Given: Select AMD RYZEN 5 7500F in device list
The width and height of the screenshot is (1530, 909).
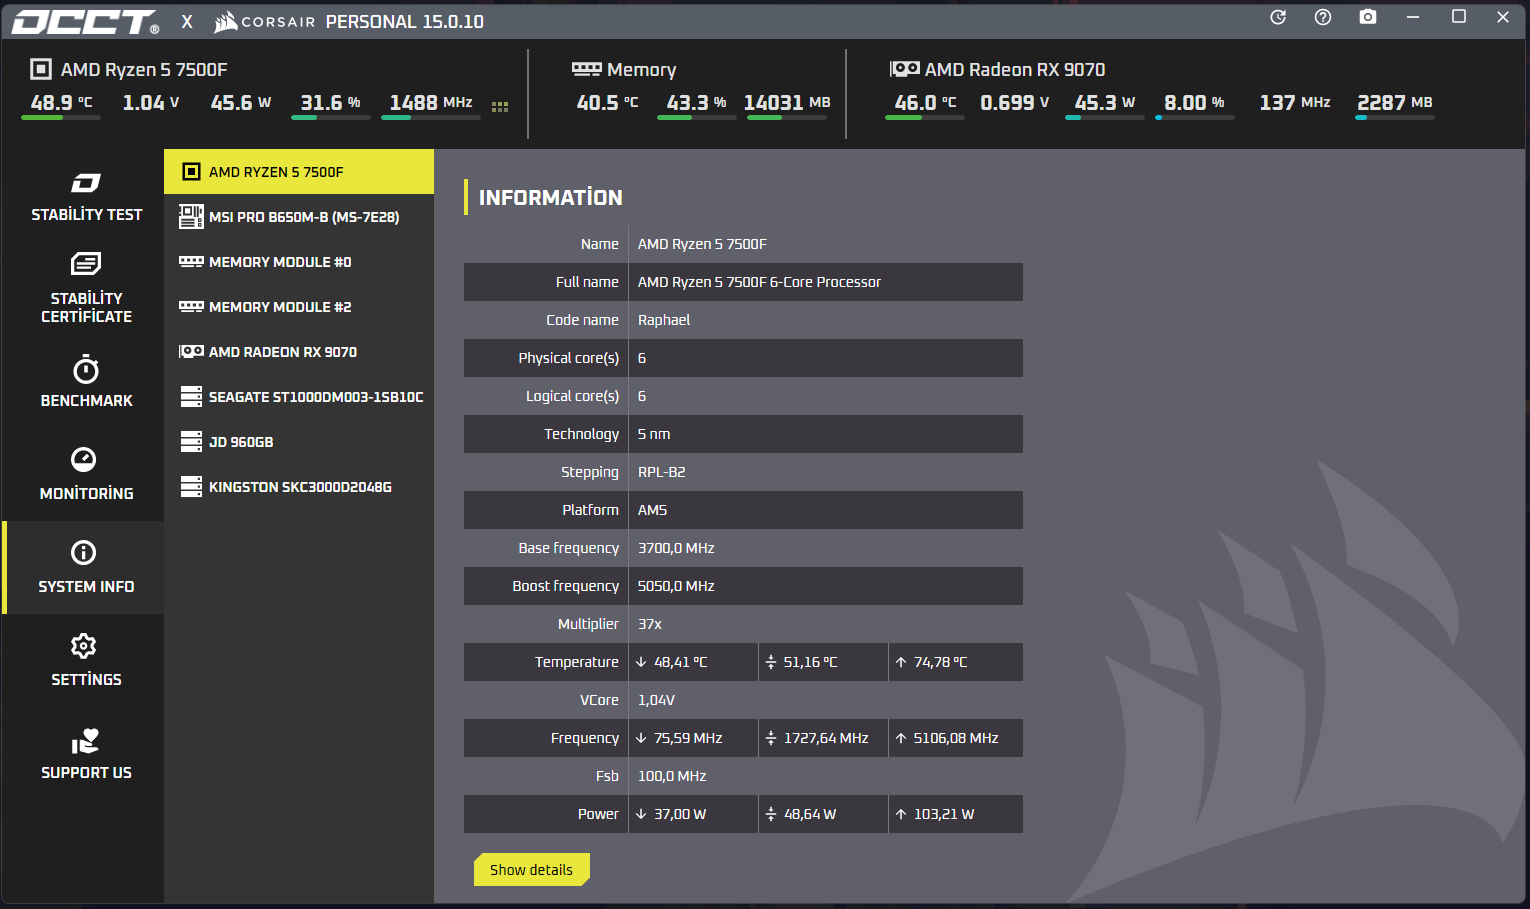Looking at the screenshot, I should coord(299,172).
